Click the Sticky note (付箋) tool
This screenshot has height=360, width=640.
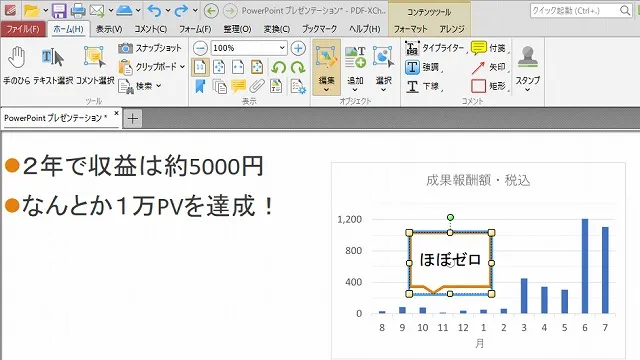489,48
